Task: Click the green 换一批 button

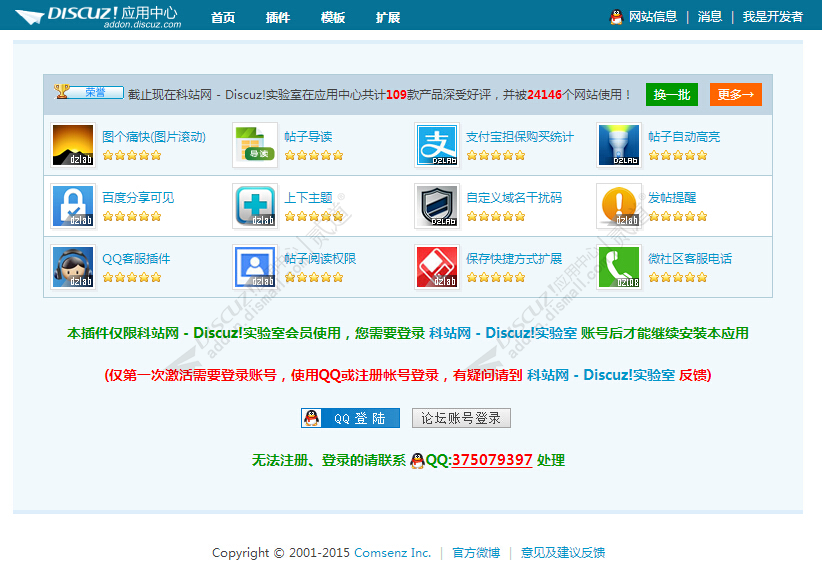Action: point(672,94)
